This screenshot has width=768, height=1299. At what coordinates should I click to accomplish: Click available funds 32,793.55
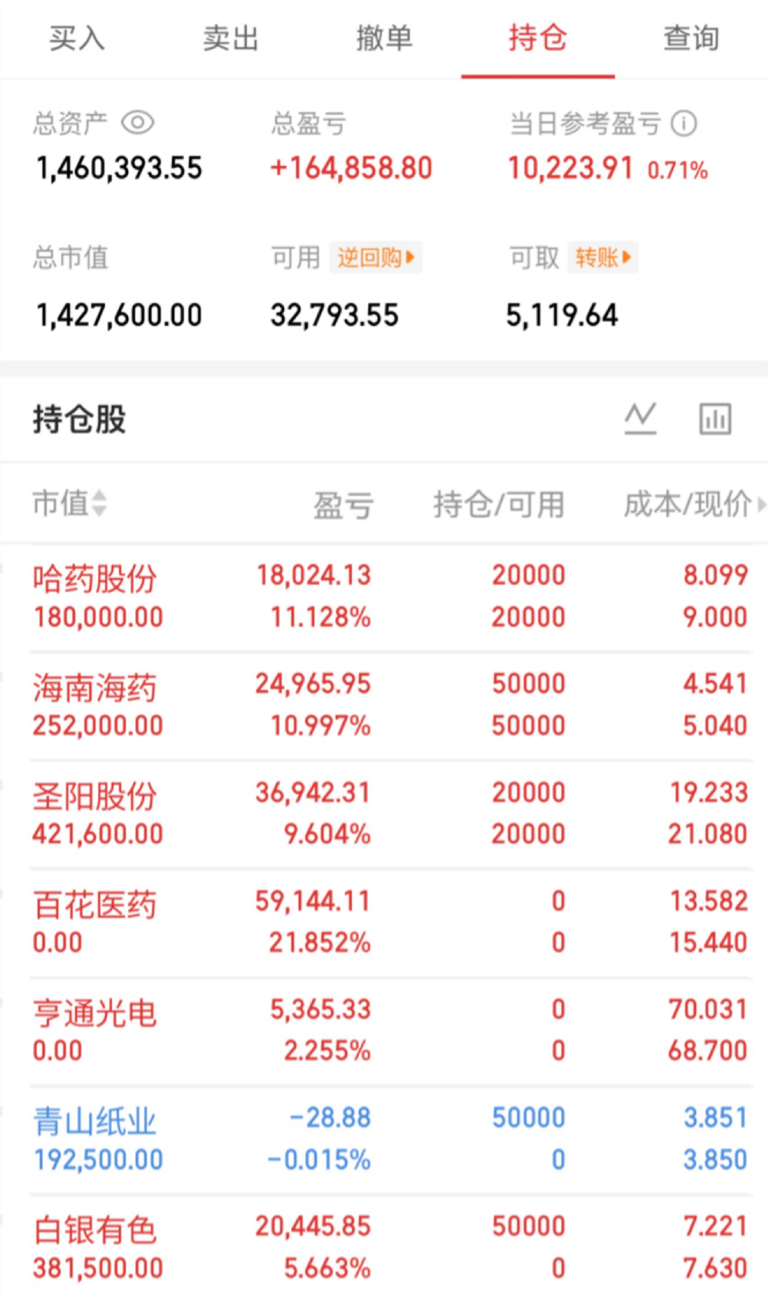click(x=334, y=316)
